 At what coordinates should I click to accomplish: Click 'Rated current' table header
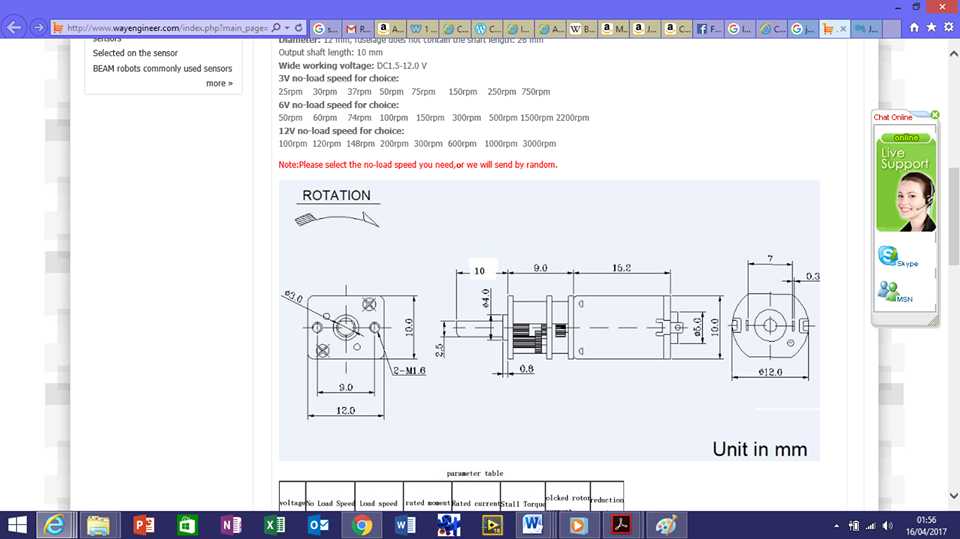pyautogui.click(x=476, y=503)
